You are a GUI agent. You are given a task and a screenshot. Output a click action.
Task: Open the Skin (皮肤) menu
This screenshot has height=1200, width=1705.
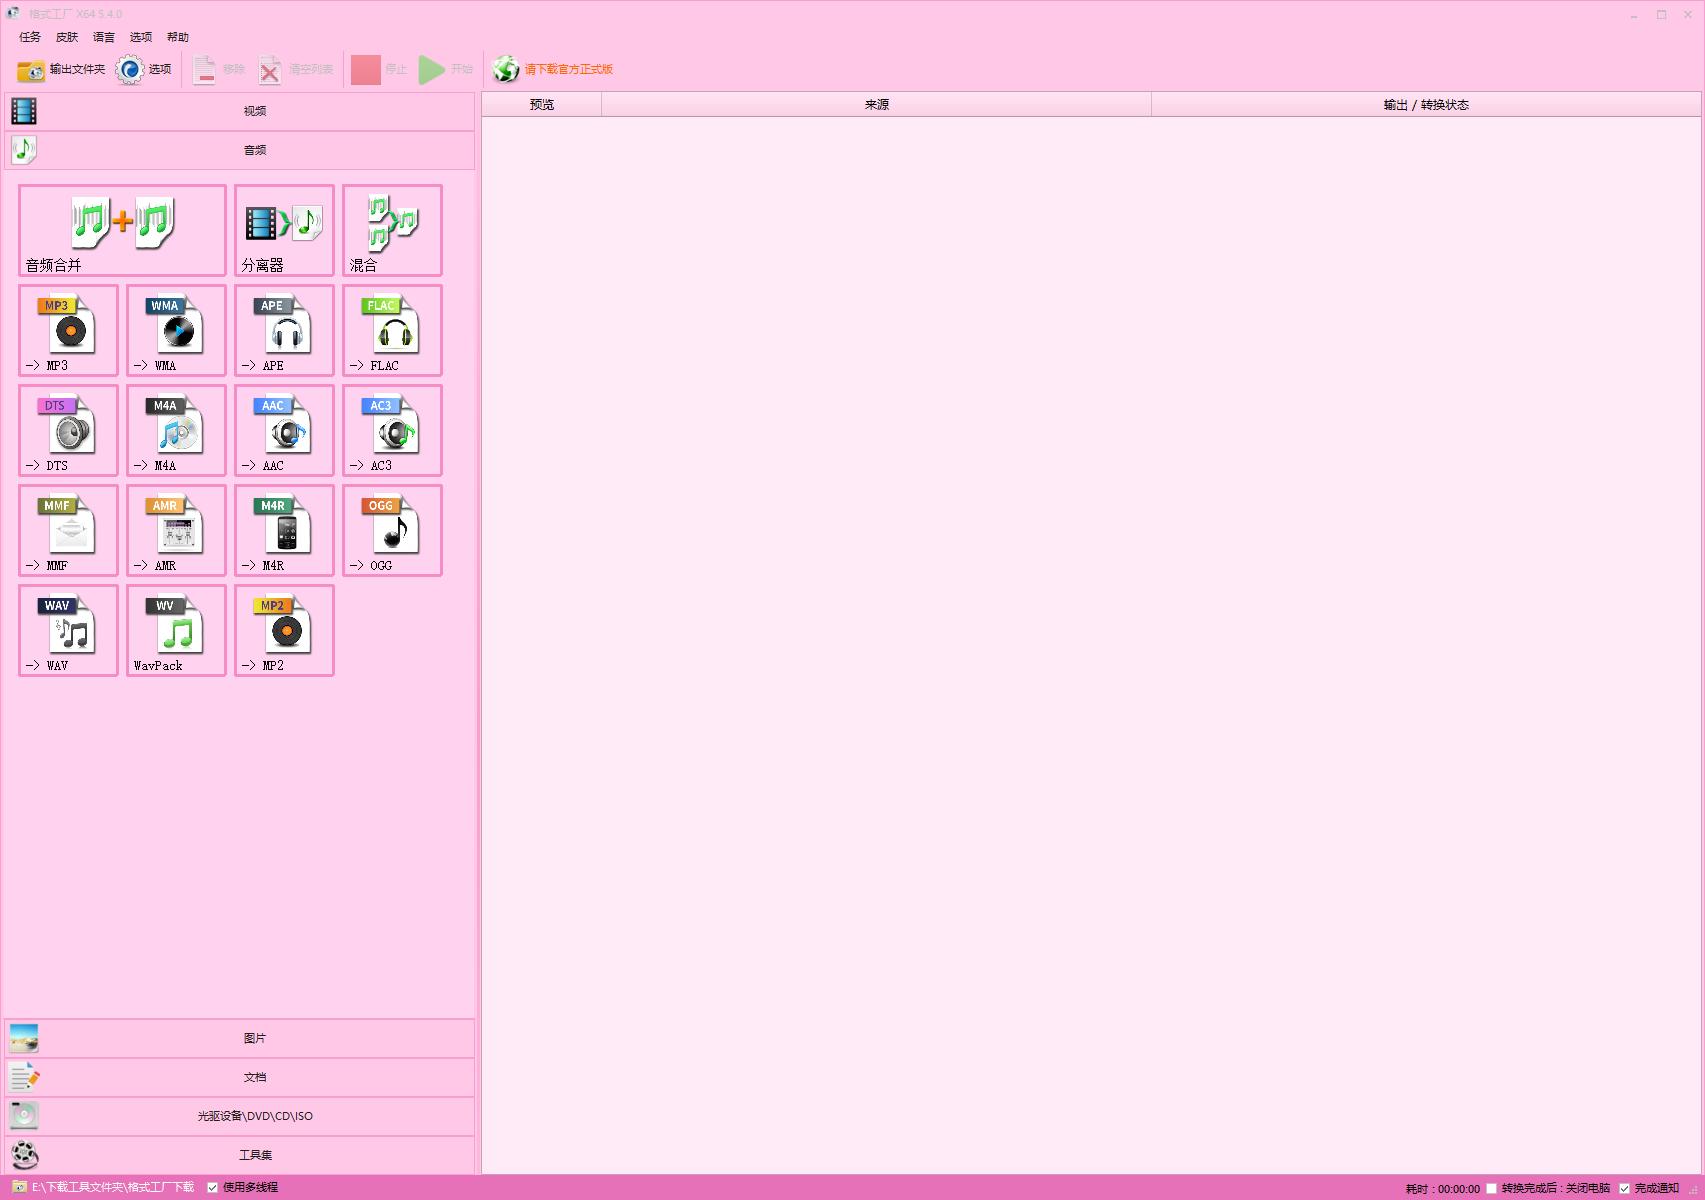tap(67, 37)
